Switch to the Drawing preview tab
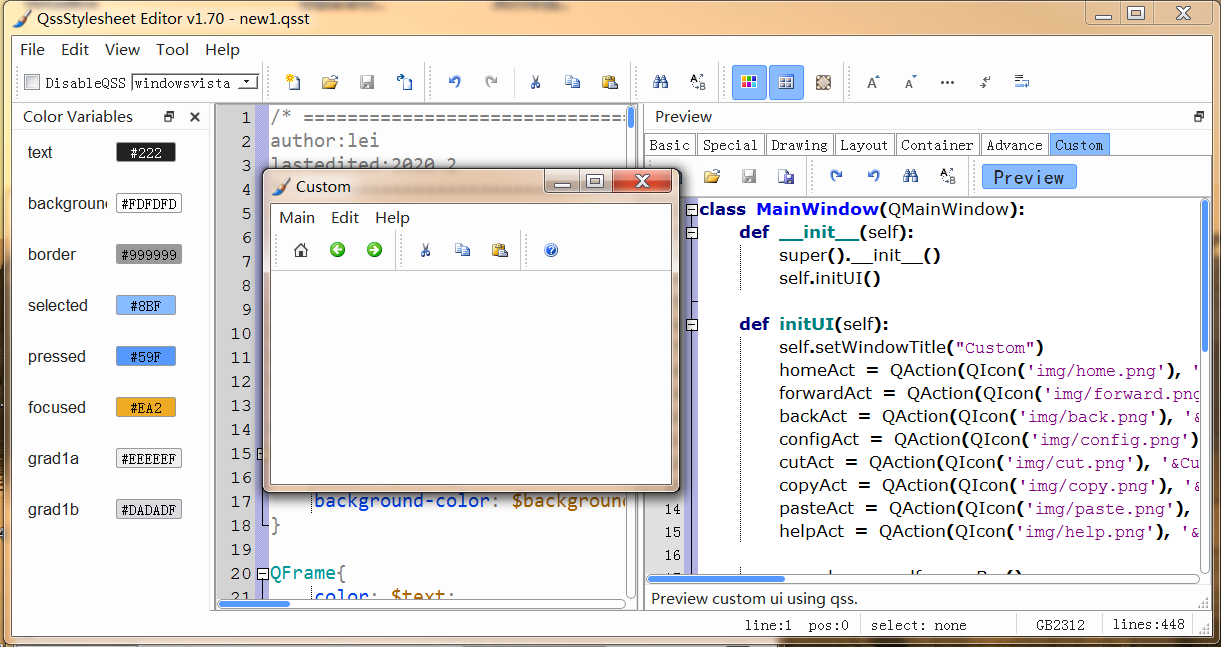Image resolution: width=1221 pixels, height=647 pixels. (799, 145)
